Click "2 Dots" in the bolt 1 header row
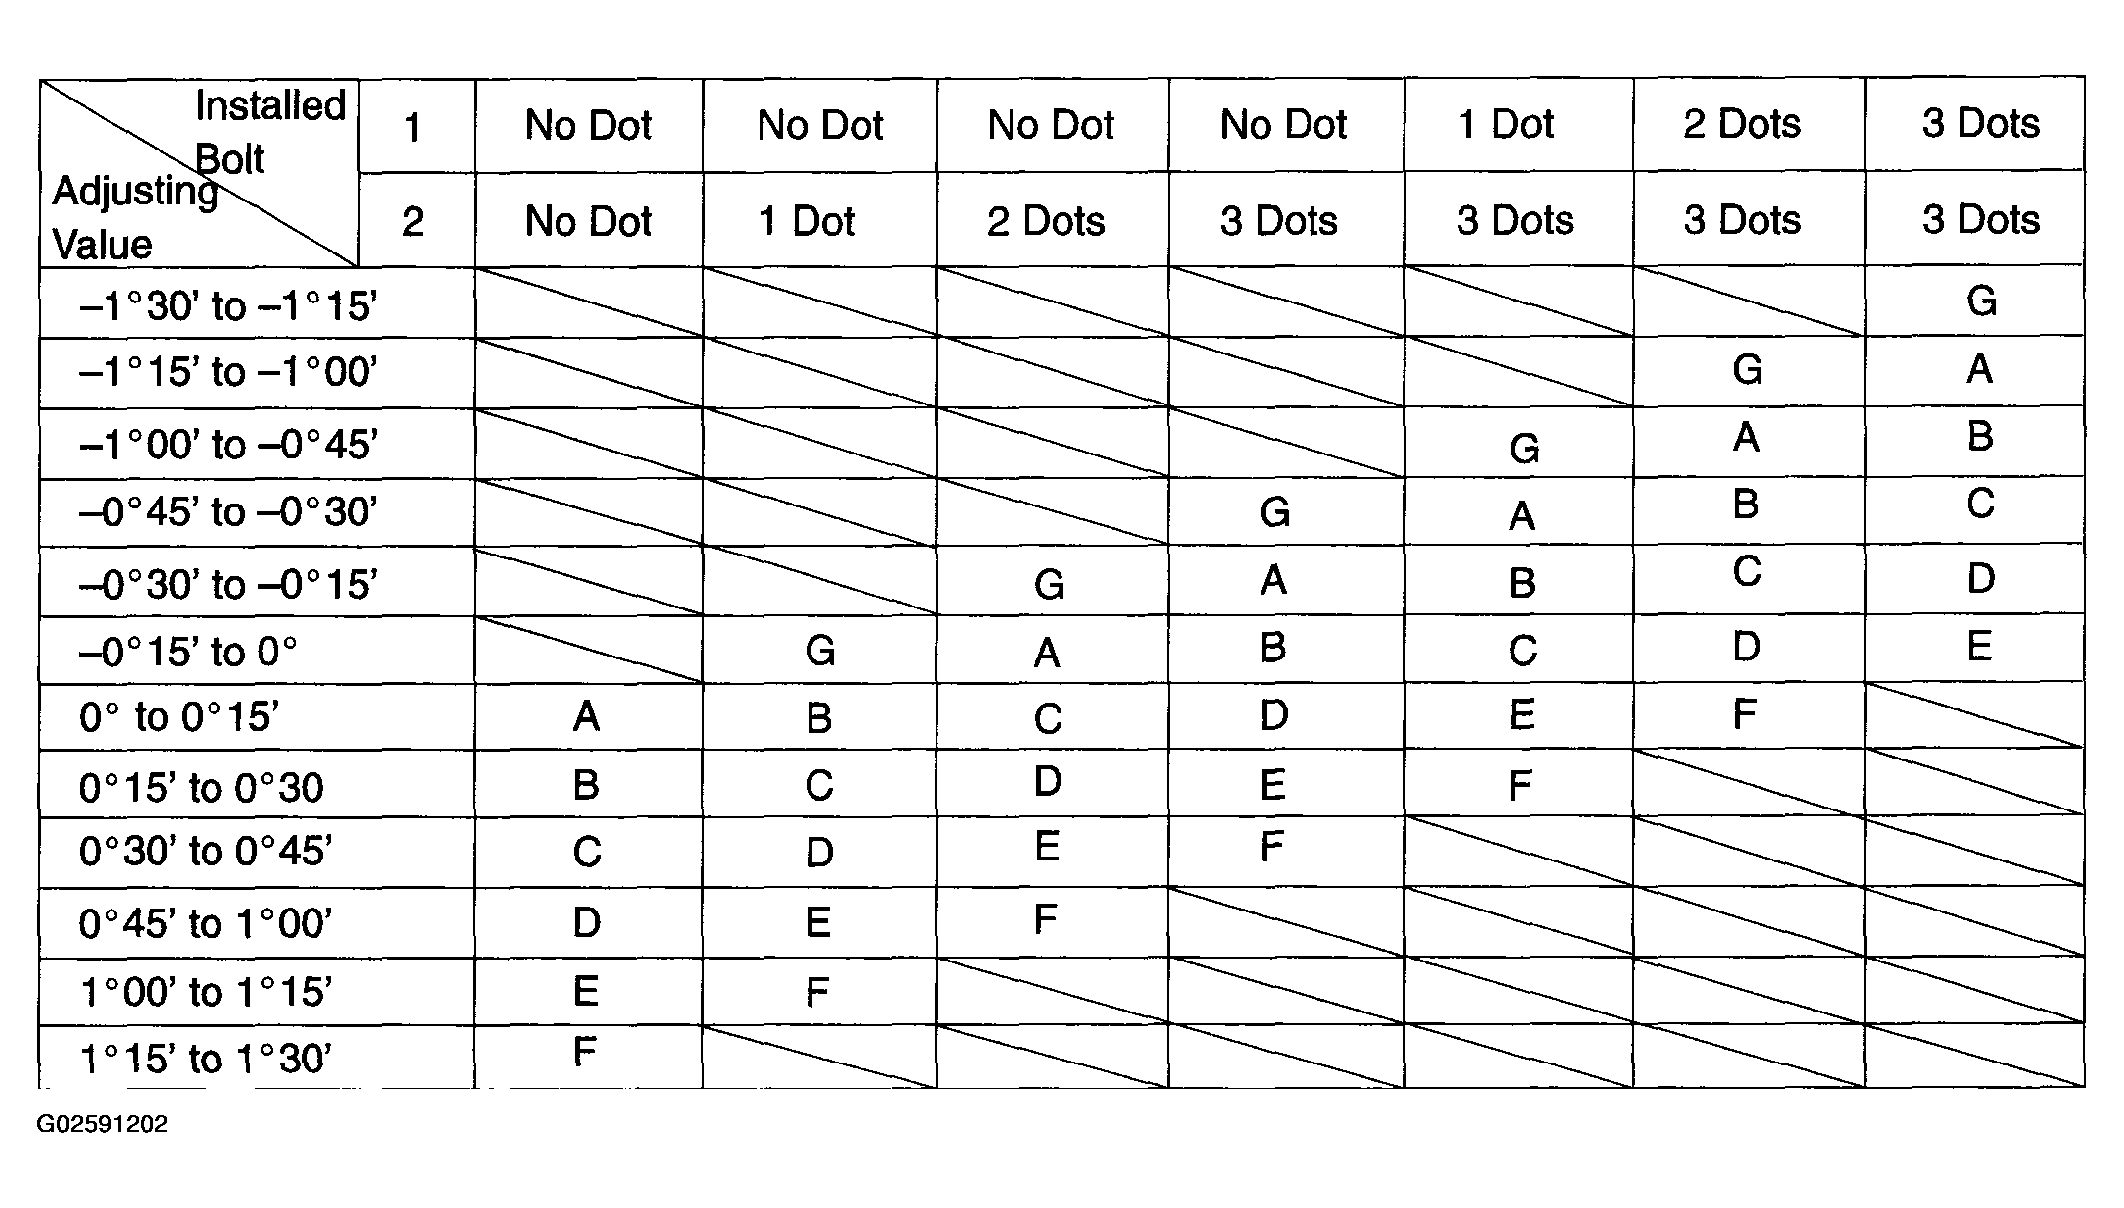This screenshot has height=1208, width=2124. (1741, 124)
